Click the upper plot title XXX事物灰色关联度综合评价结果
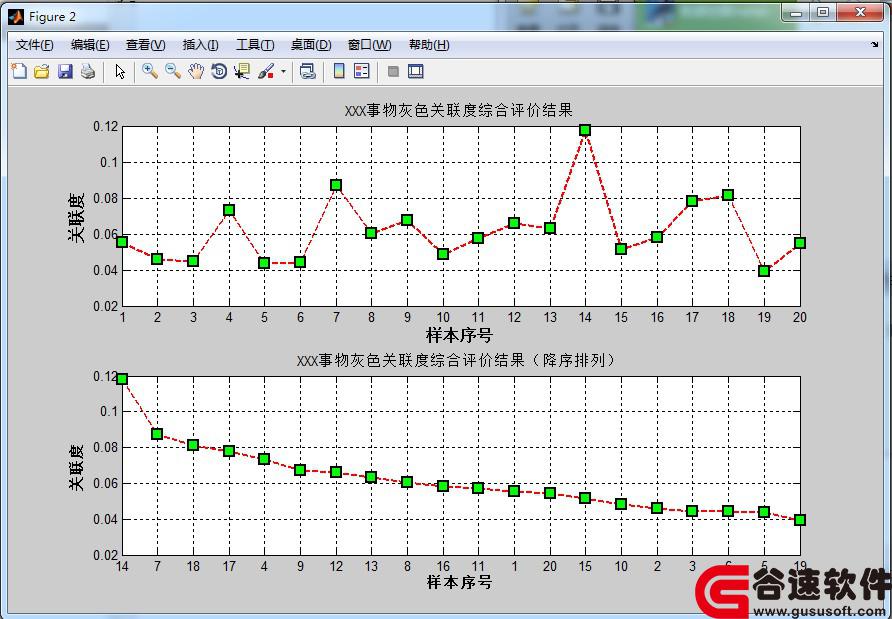 click(x=459, y=110)
